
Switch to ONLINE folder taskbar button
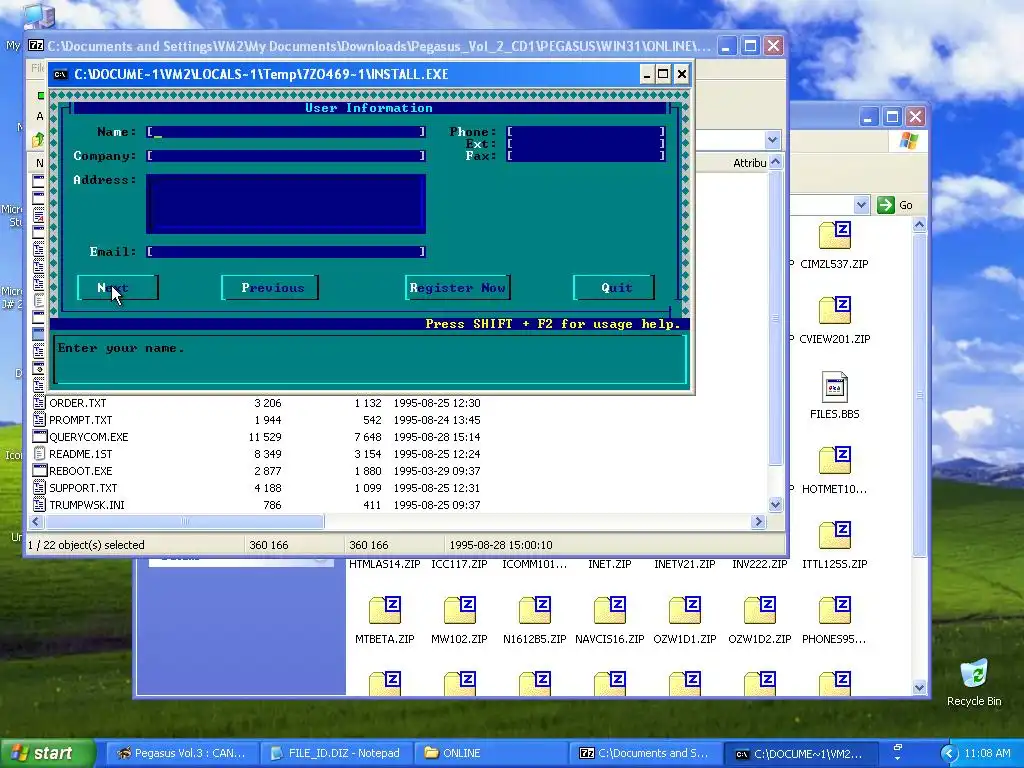point(490,753)
